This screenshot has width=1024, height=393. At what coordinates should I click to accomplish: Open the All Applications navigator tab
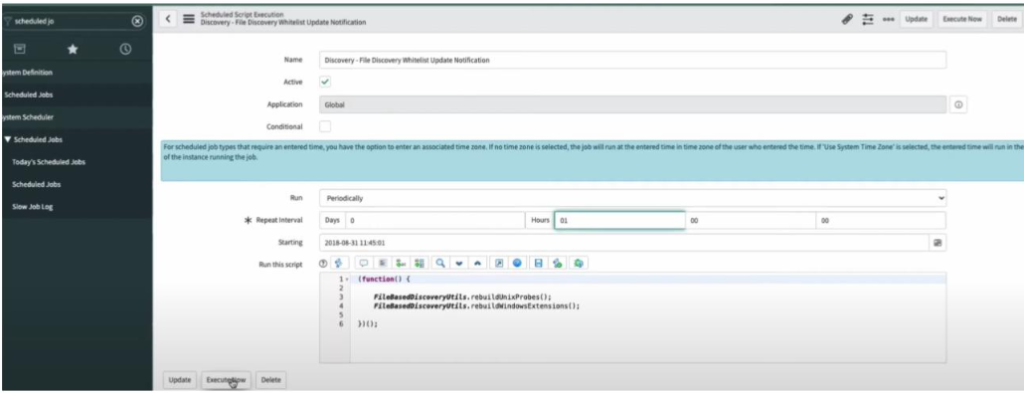20,49
